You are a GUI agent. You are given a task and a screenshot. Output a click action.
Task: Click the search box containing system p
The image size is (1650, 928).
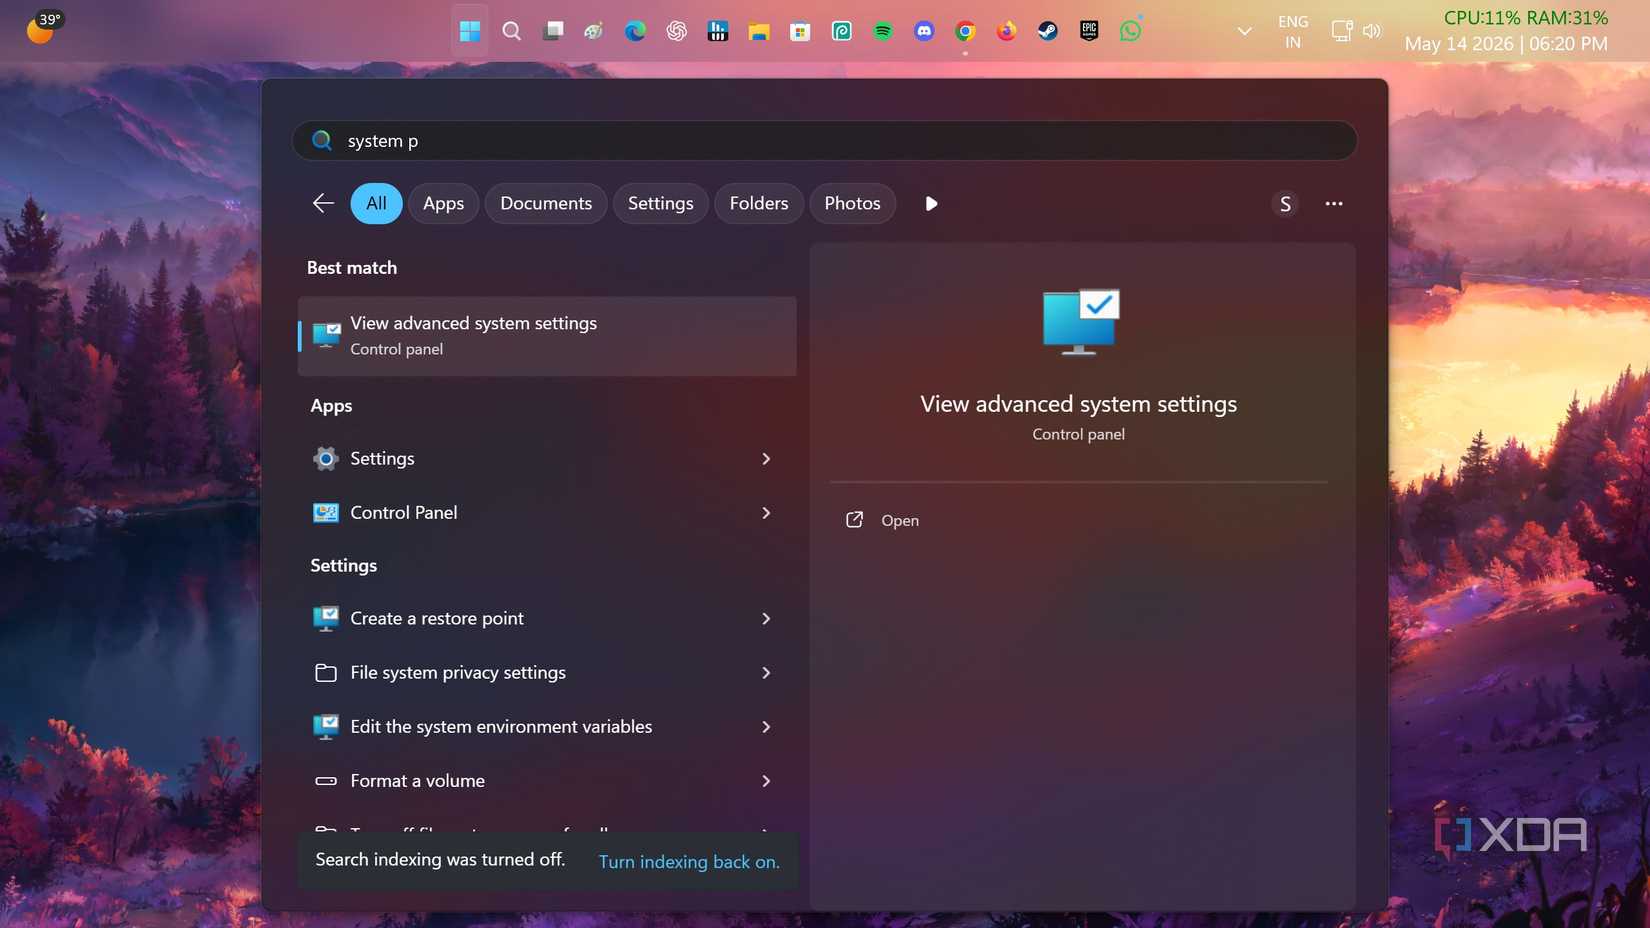coord(824,141)
